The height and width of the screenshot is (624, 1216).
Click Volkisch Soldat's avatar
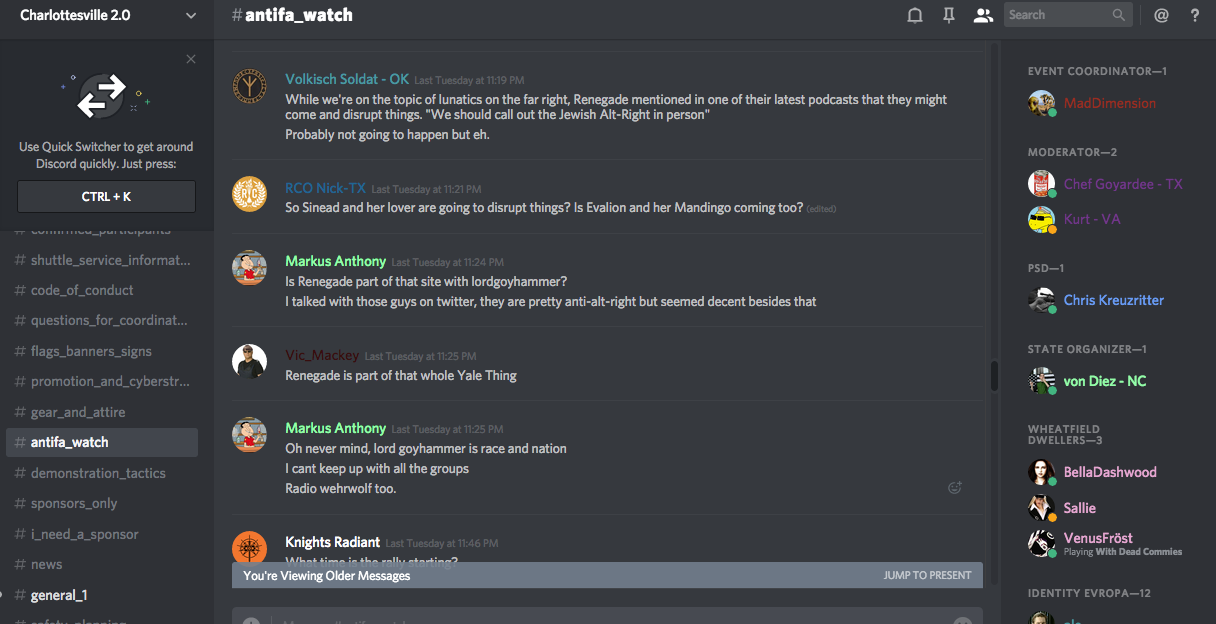pos(249,87)
